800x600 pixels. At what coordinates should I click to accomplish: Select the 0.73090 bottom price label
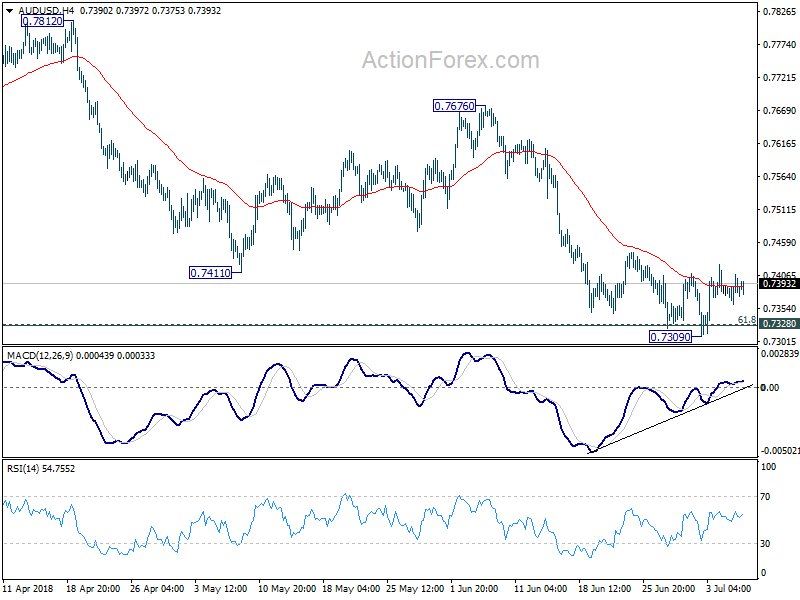(x=670, y=336)
